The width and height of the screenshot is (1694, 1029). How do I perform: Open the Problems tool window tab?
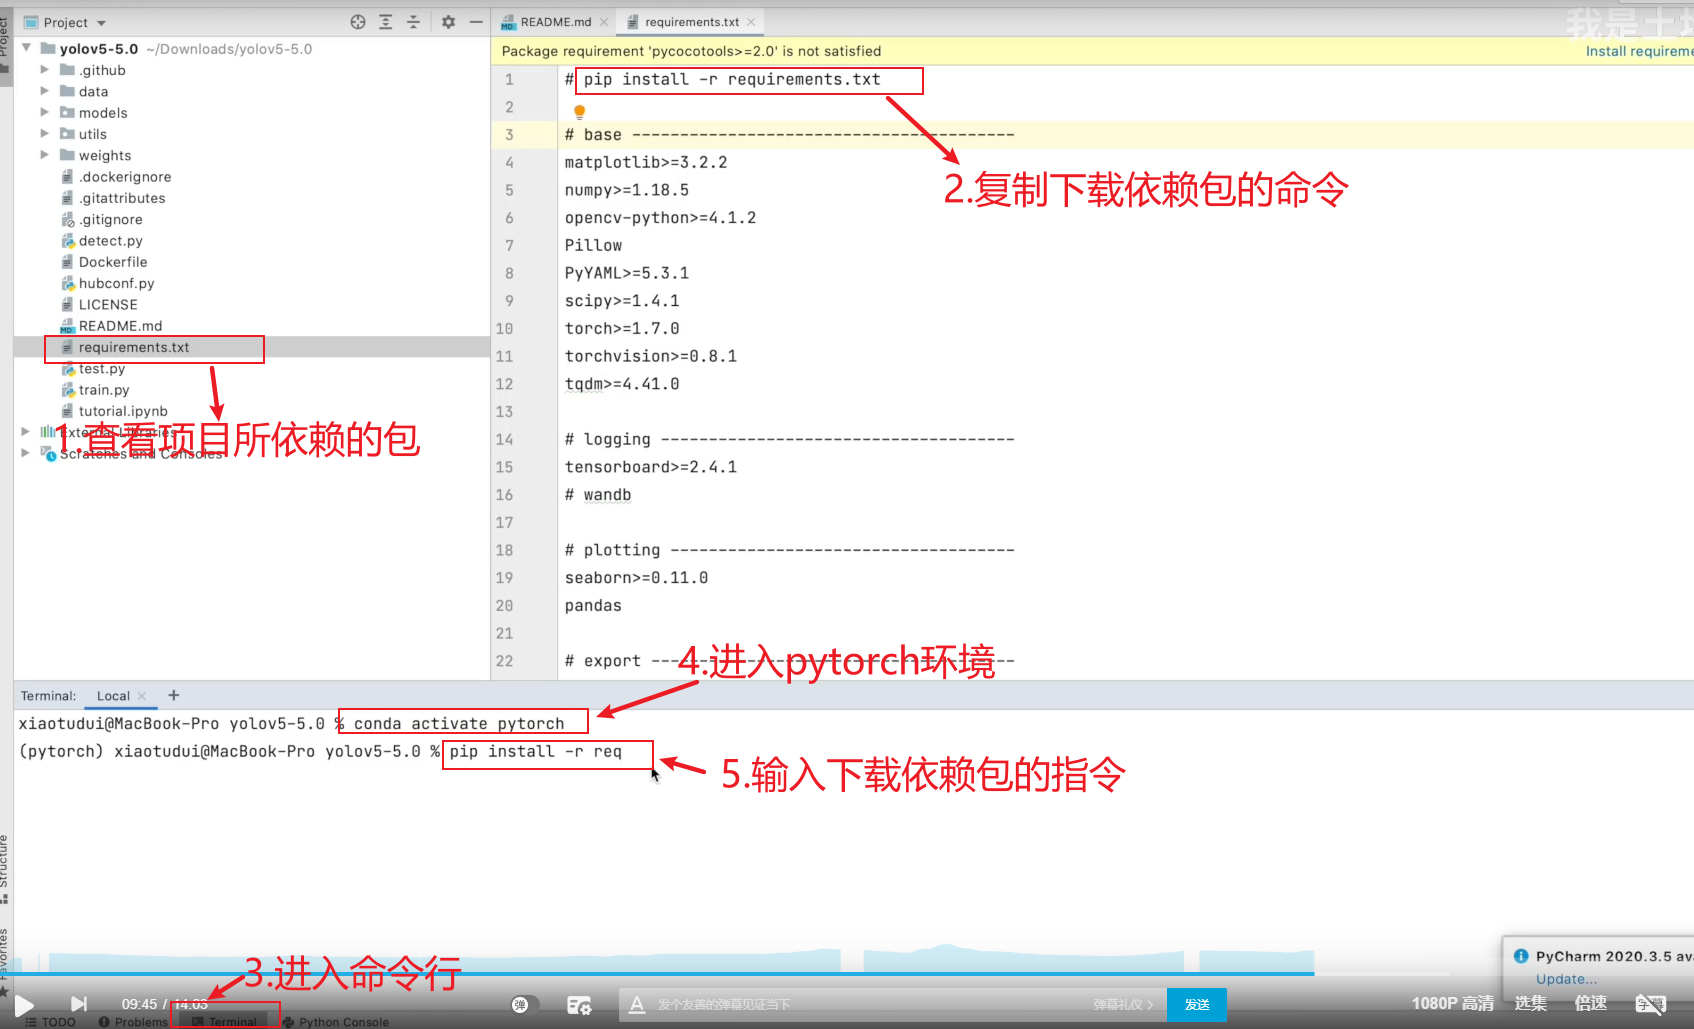coord(134,1022)
